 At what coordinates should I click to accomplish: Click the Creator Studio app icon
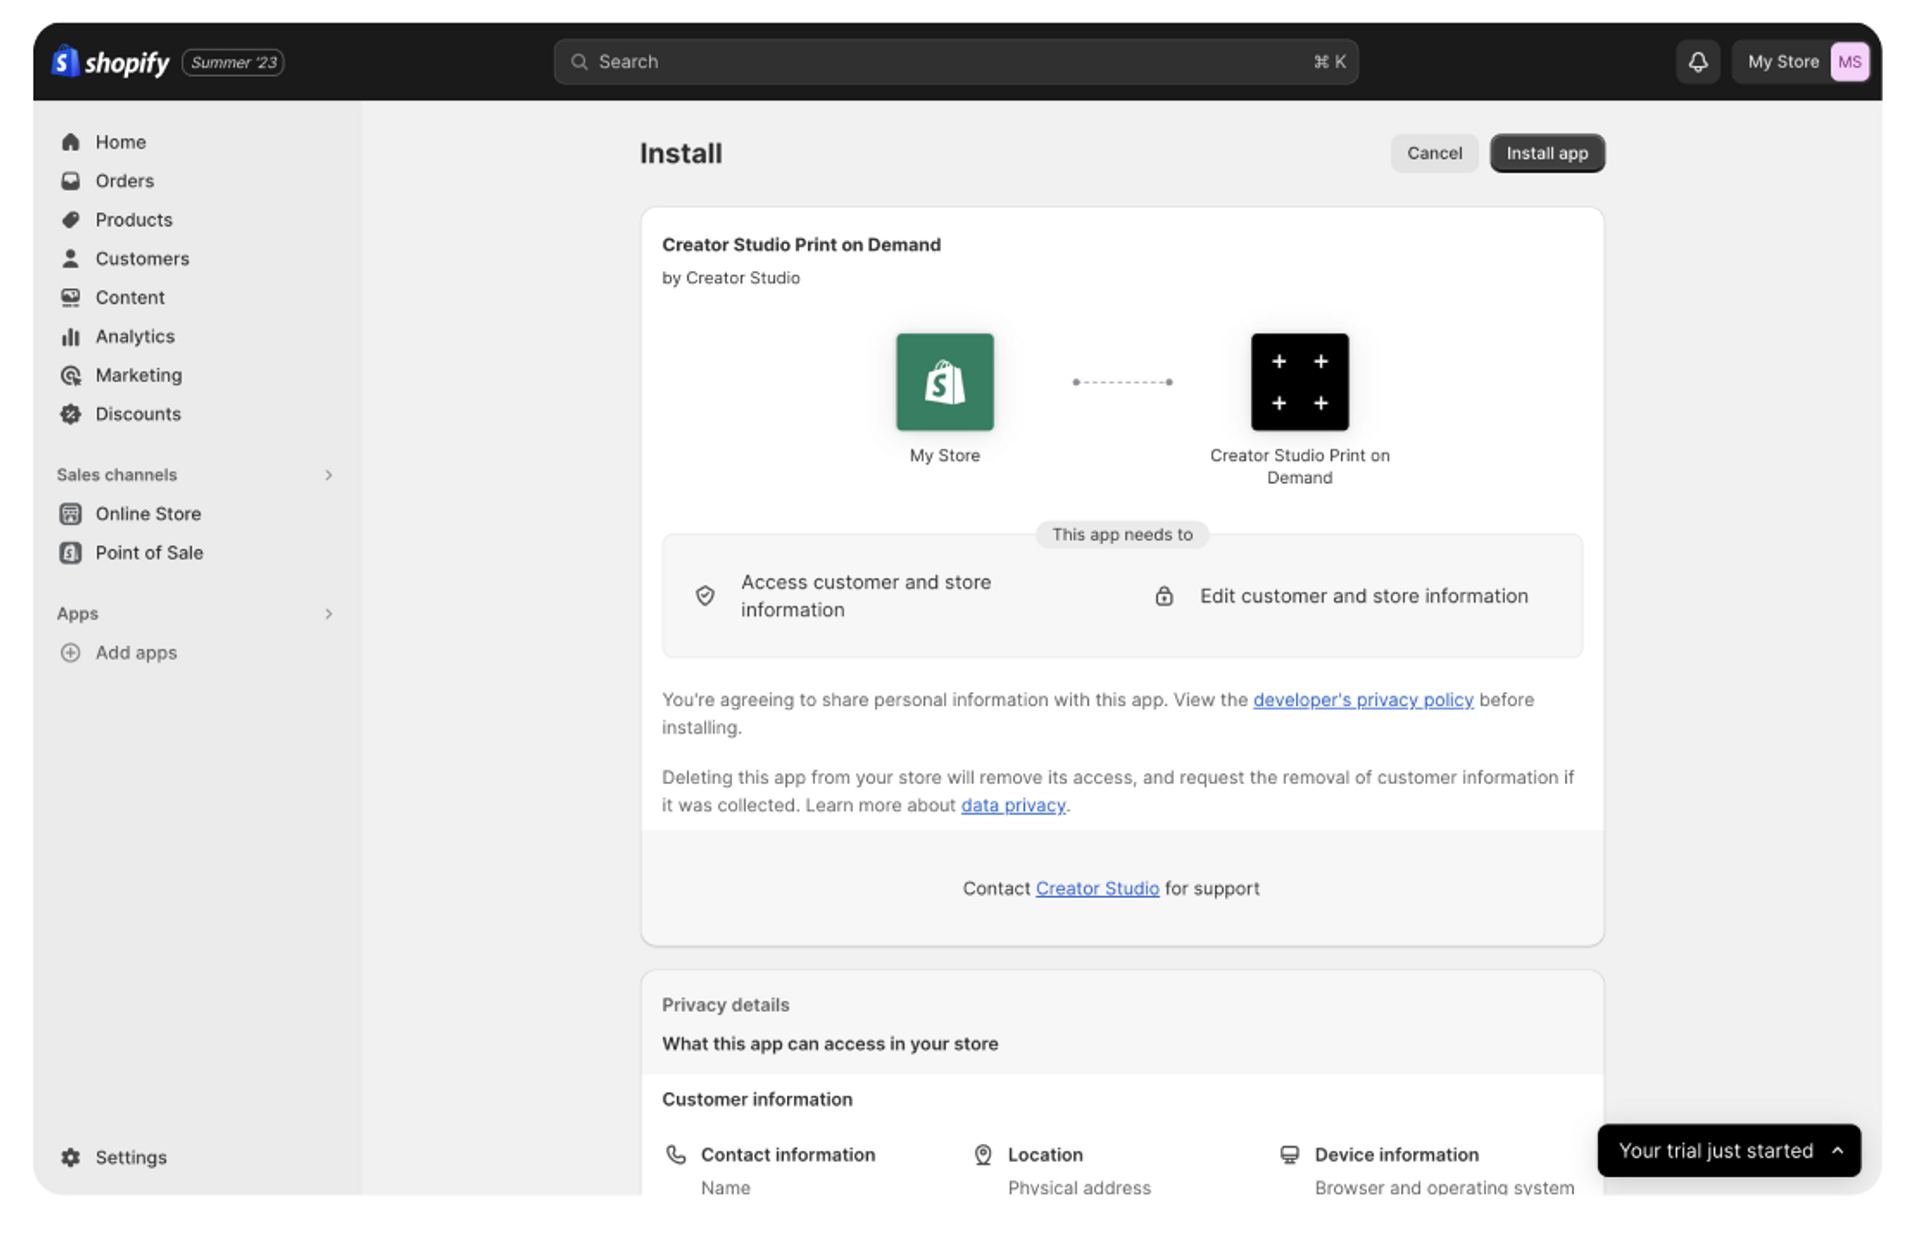(x=1298, y=382)
